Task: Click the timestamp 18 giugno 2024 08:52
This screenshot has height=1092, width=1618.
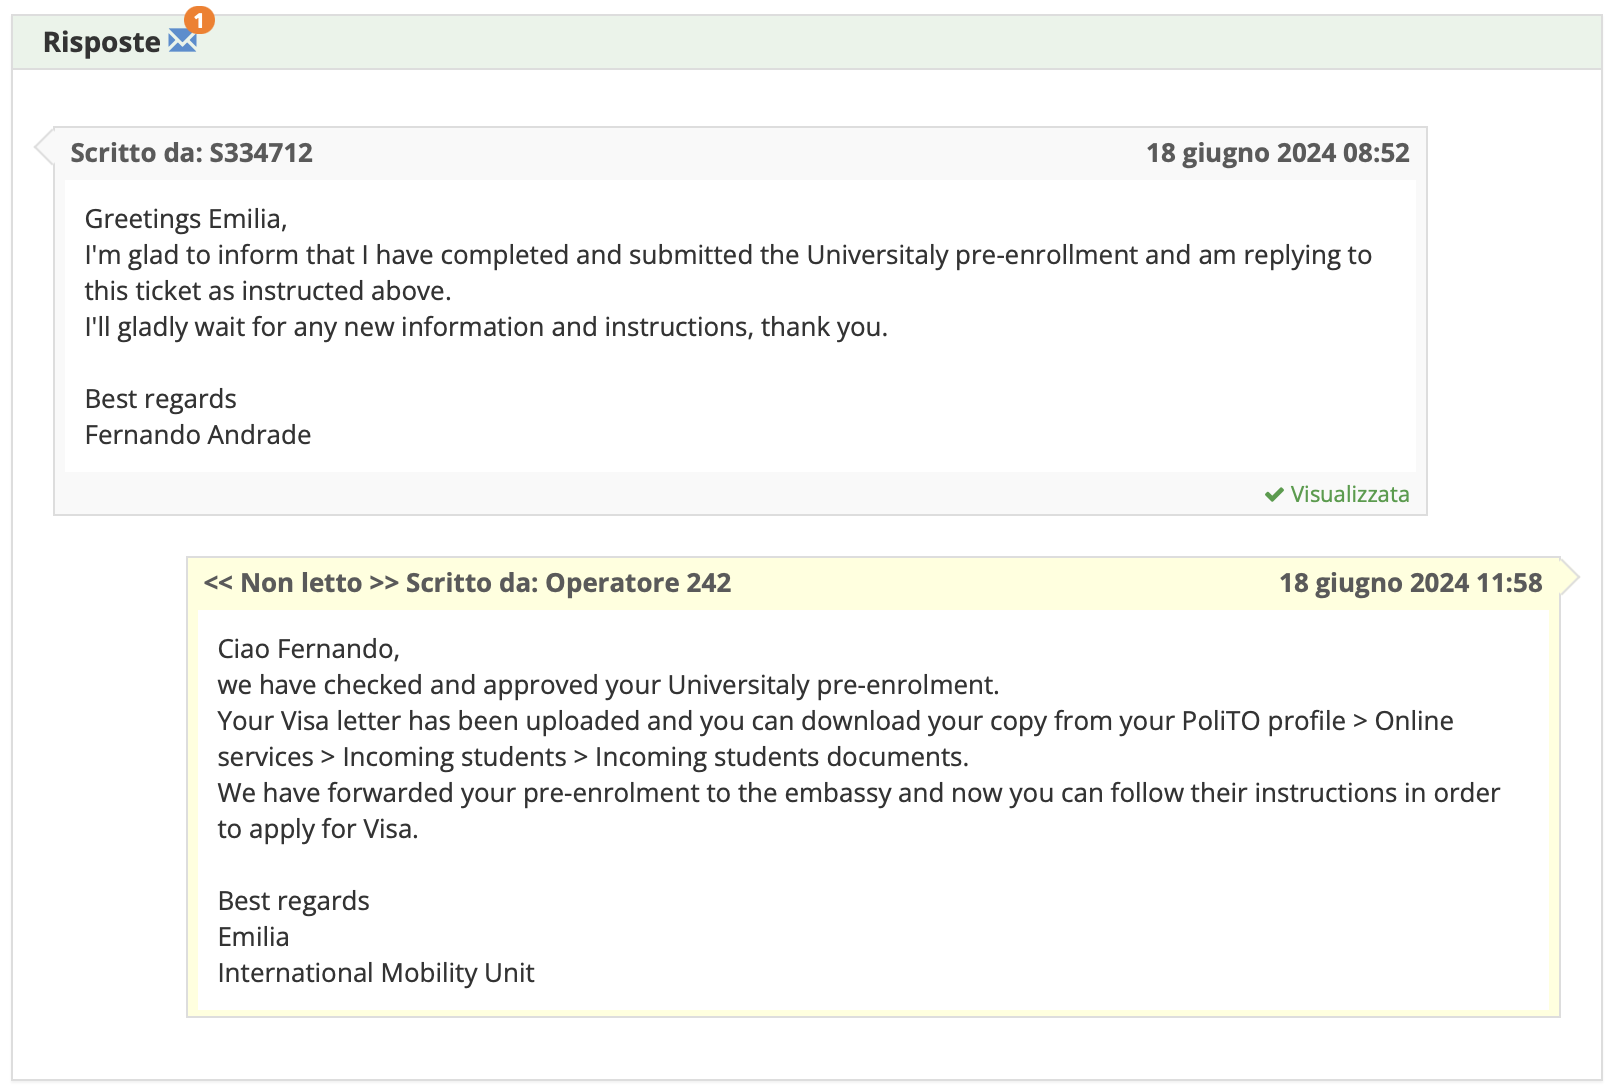Action: coord(1277,153)
